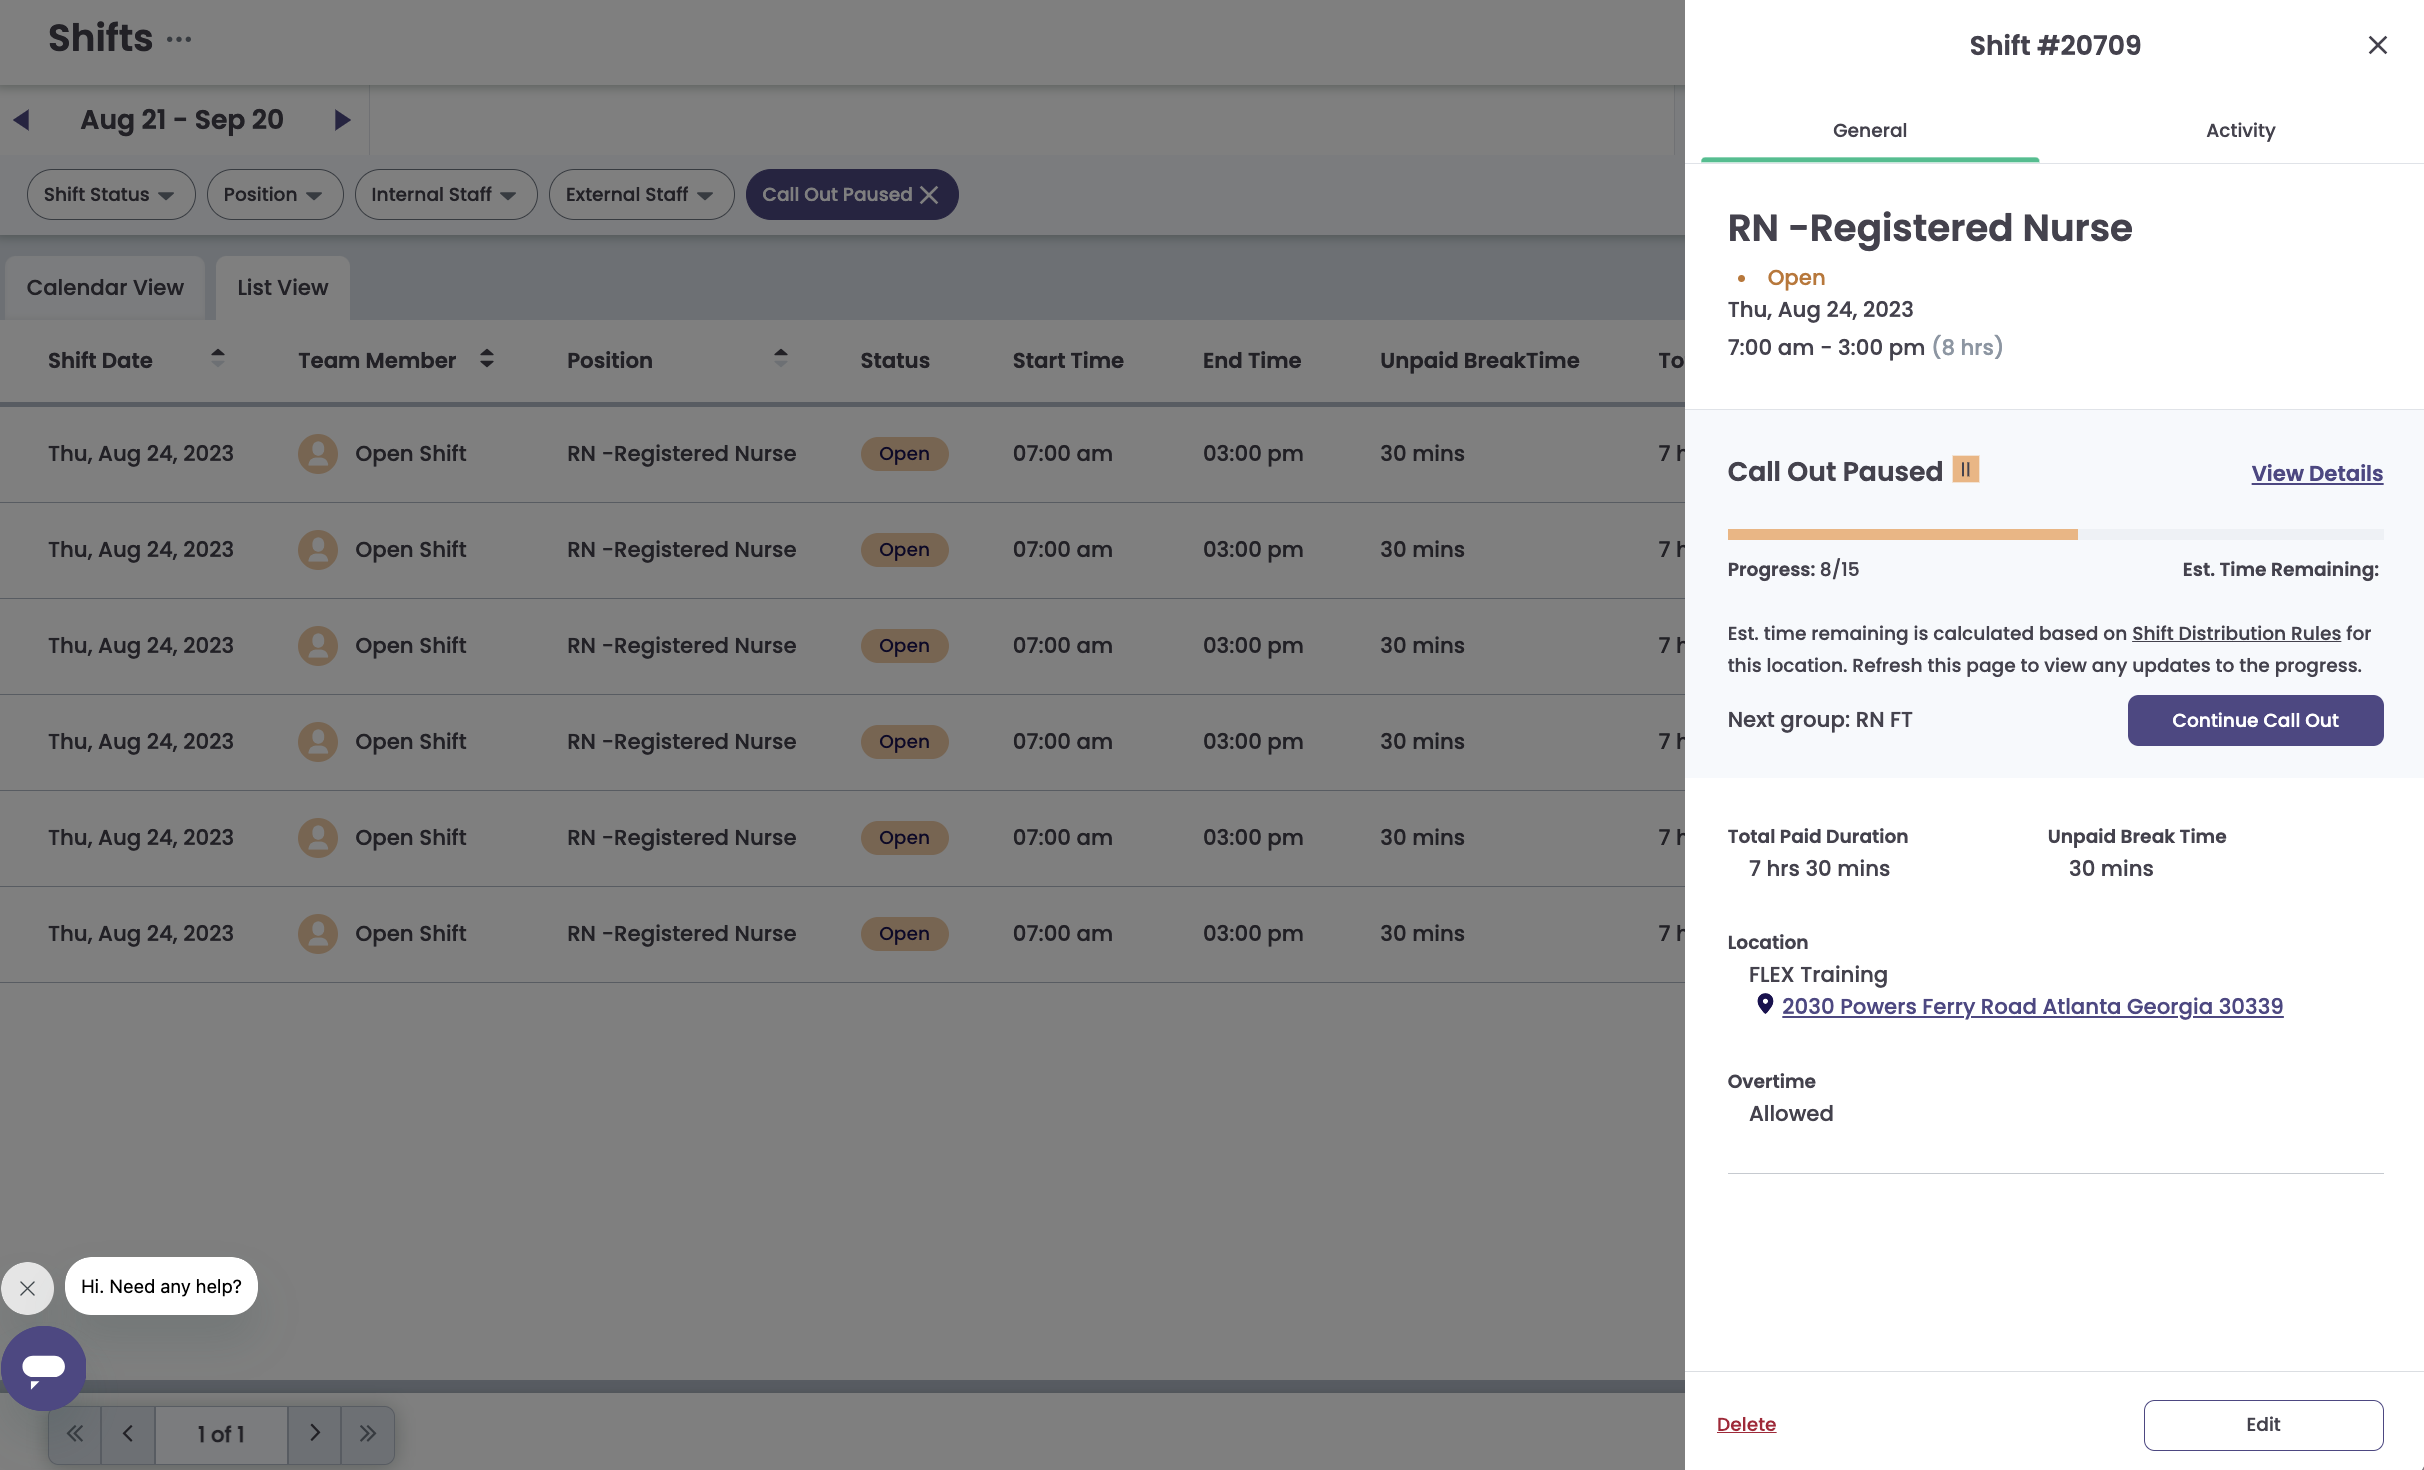The image size is (2424, 1470).
Task: Sort the list by Shift Date
Action: click(218, 358)
